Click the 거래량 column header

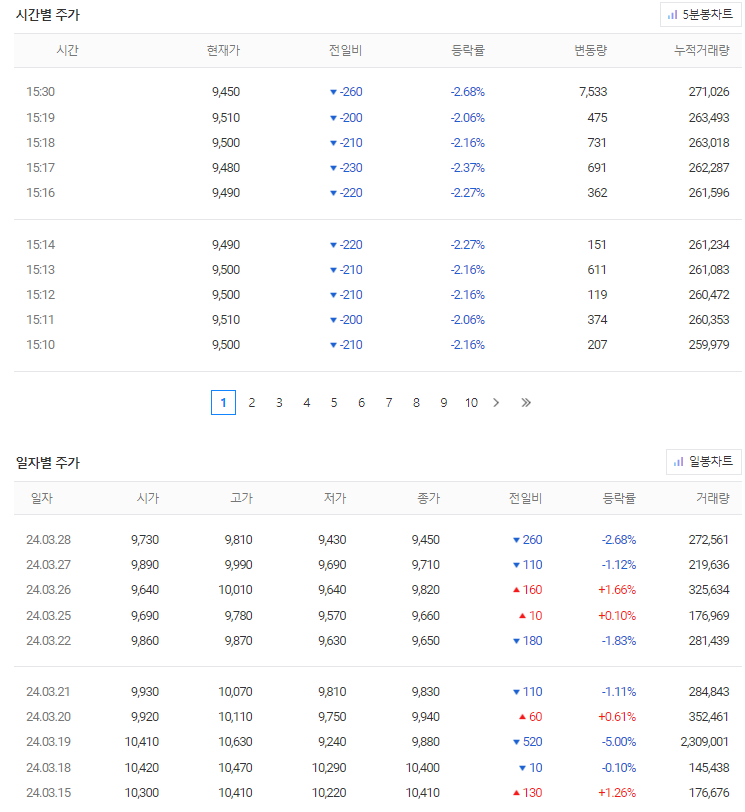(712, 498)
